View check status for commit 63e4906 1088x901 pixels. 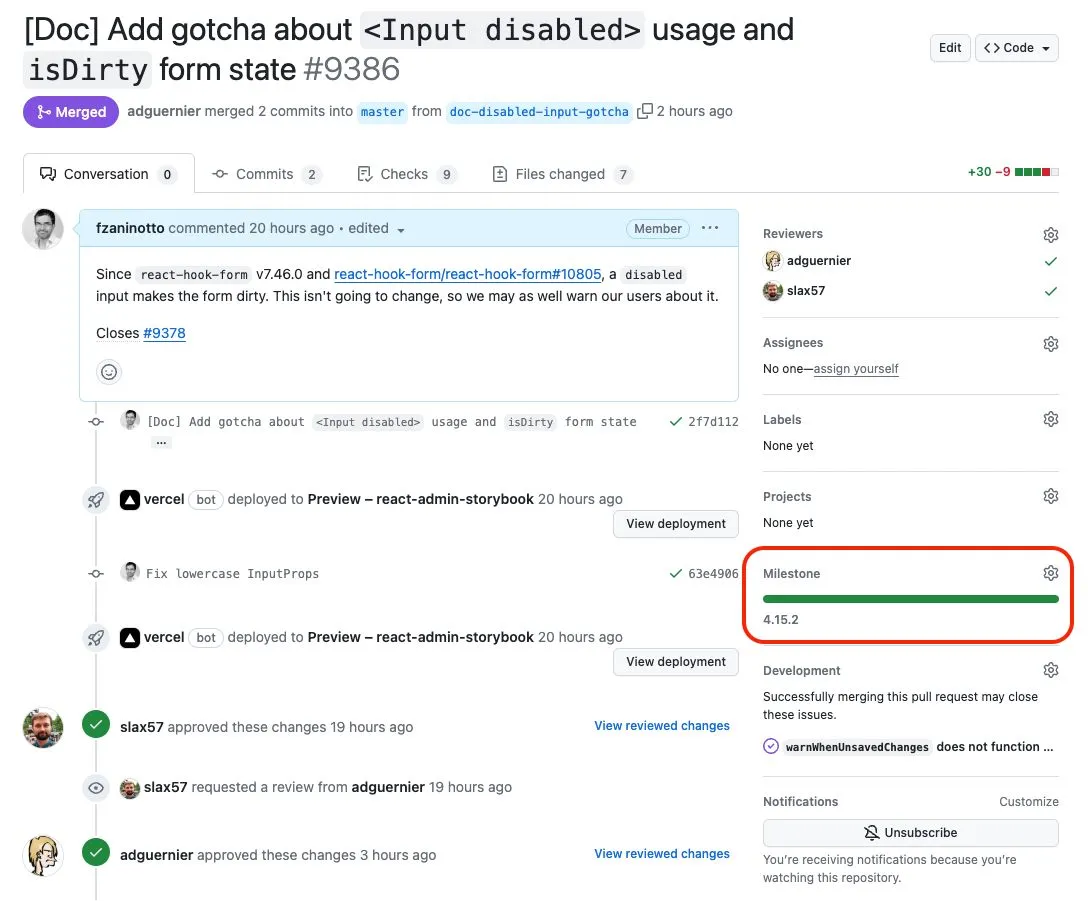click(676, 573)
